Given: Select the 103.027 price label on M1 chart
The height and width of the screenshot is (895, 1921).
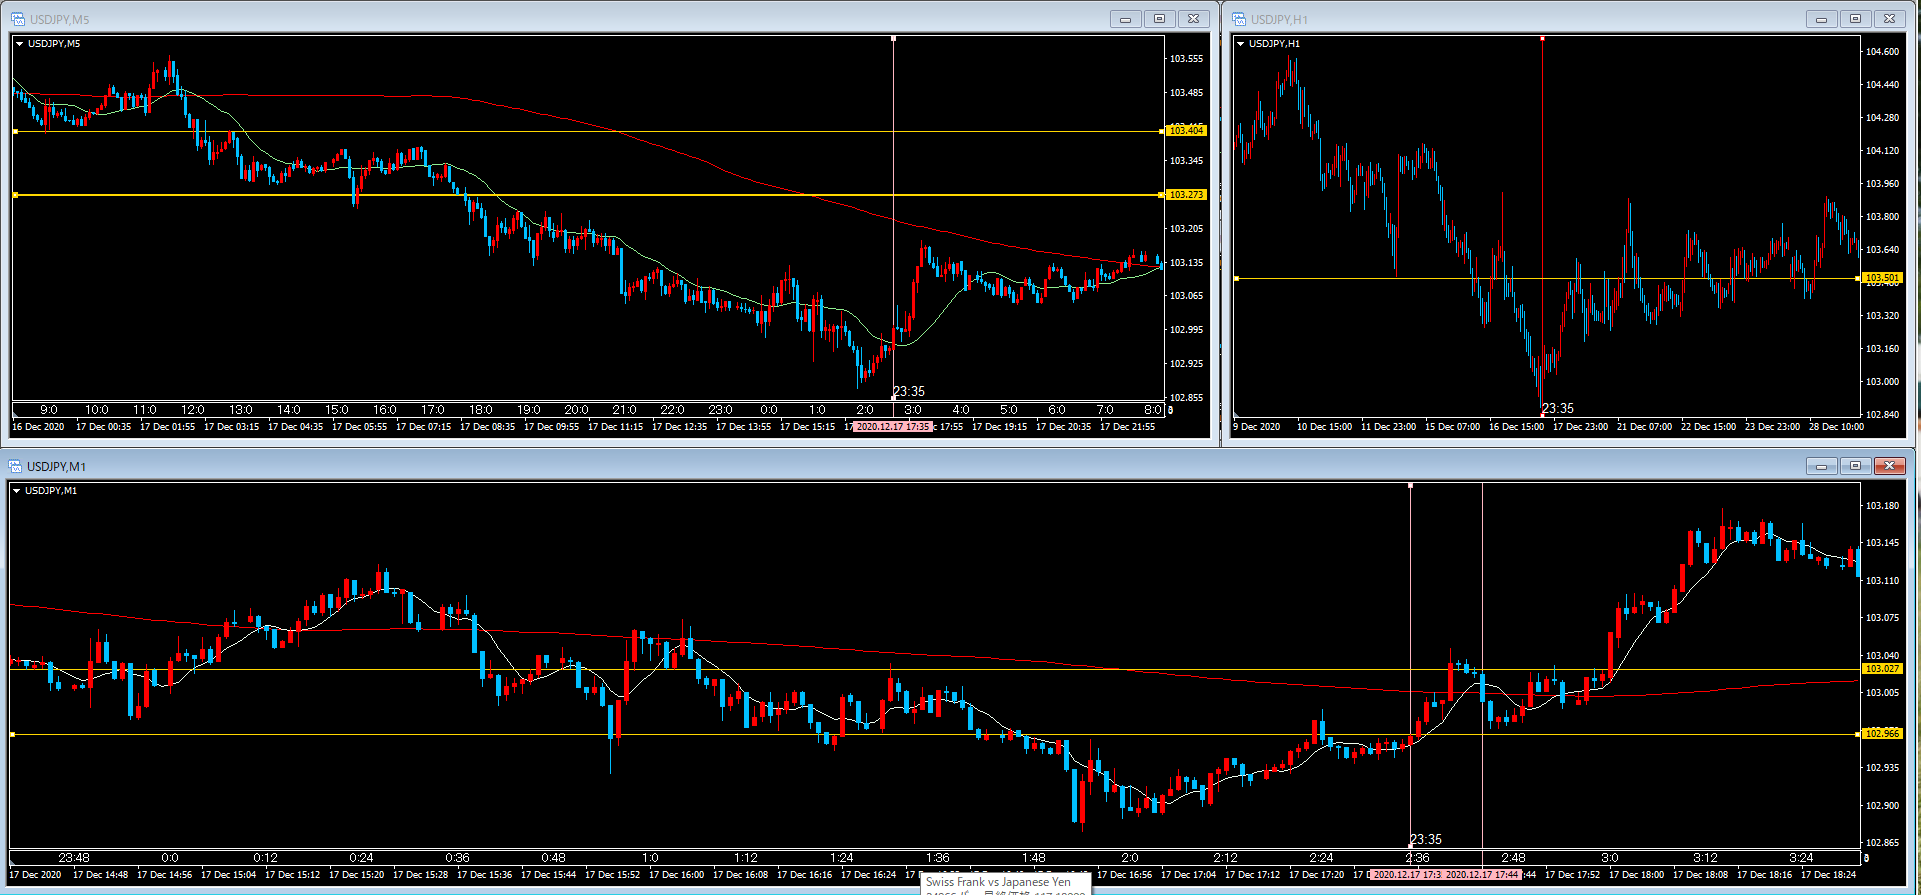Looking at the screenshot, I should click(x=1882, y=669).
